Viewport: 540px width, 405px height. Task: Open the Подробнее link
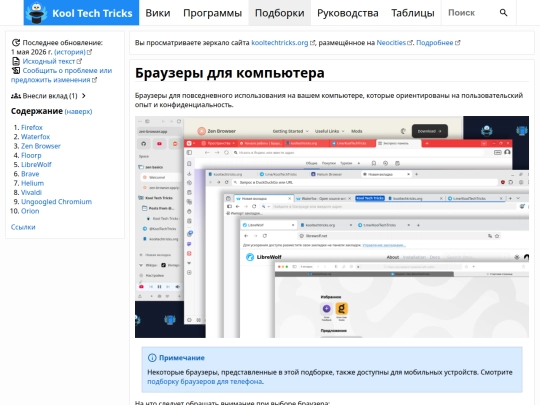435,43
